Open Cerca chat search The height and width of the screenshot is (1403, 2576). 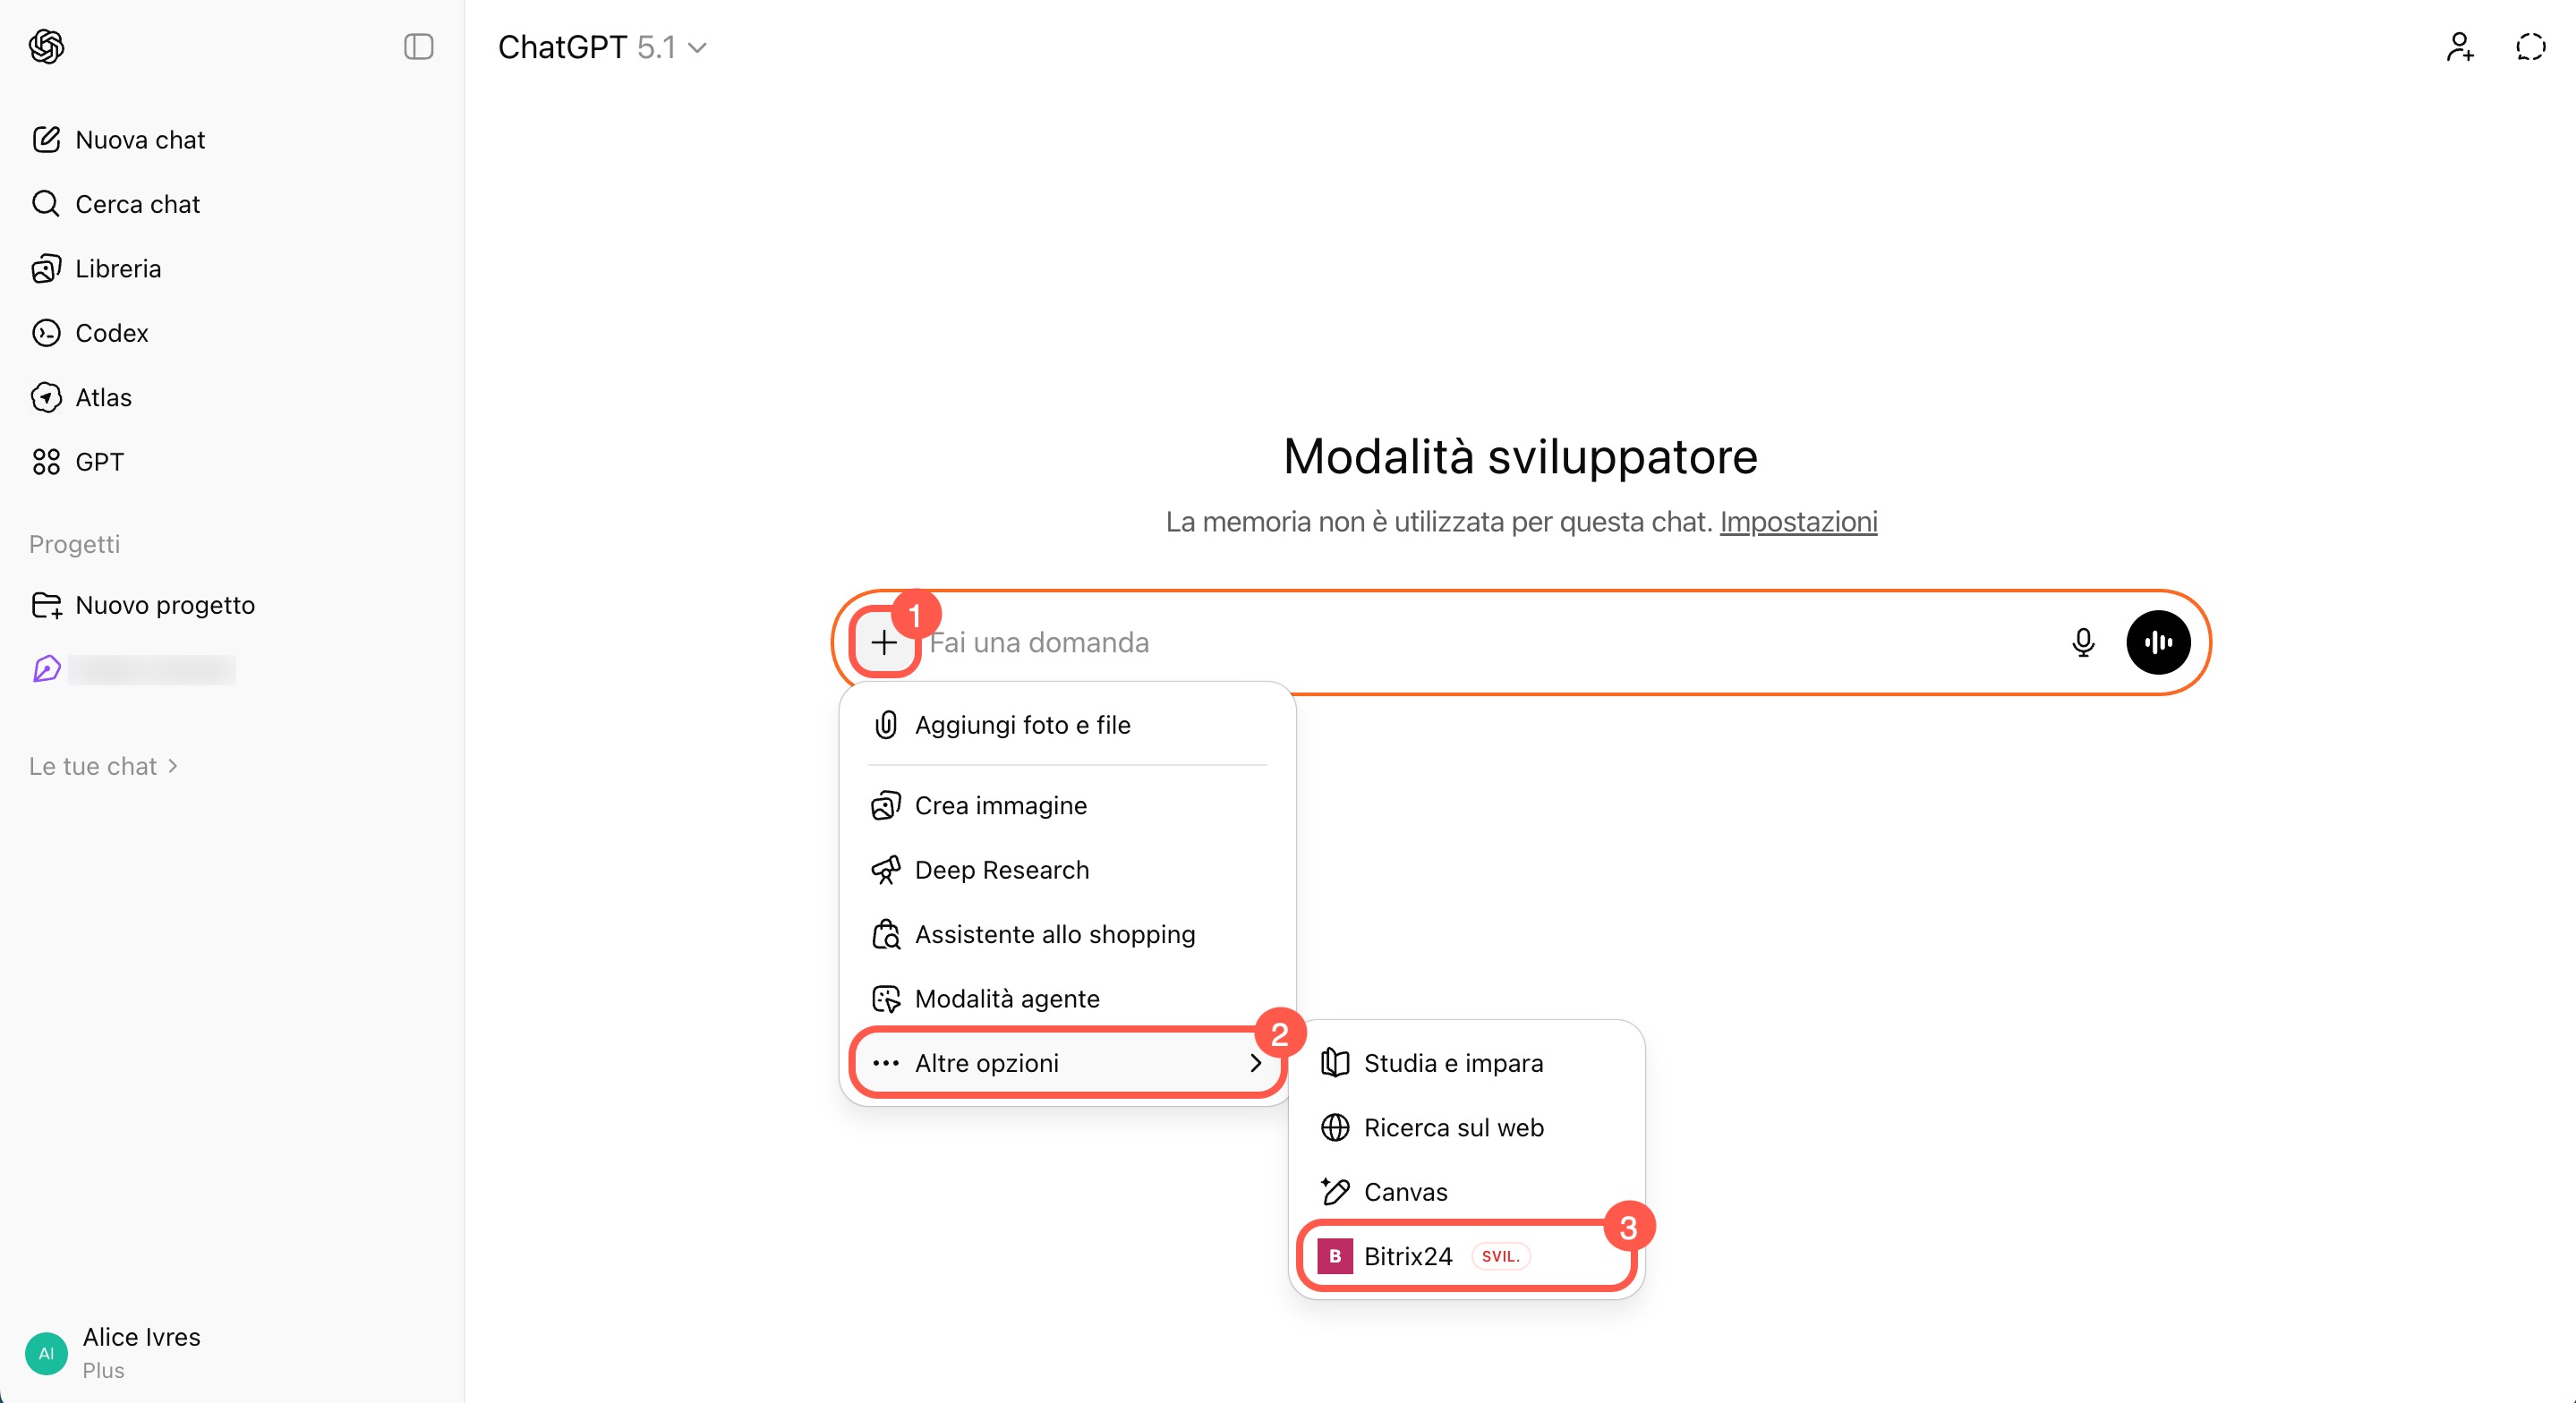click(x=137, y=204)
